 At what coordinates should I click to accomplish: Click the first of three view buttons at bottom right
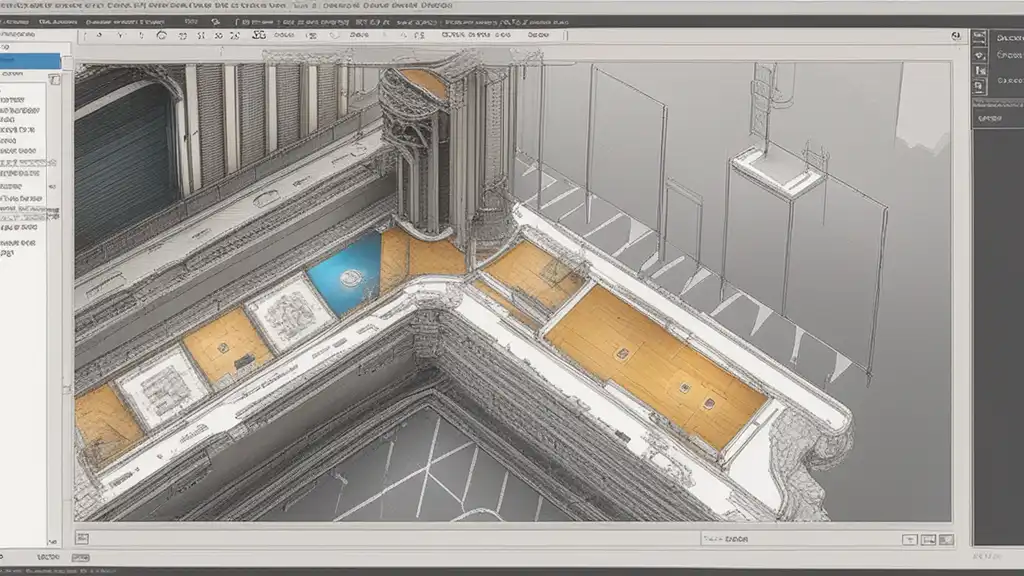coord(910,539)
